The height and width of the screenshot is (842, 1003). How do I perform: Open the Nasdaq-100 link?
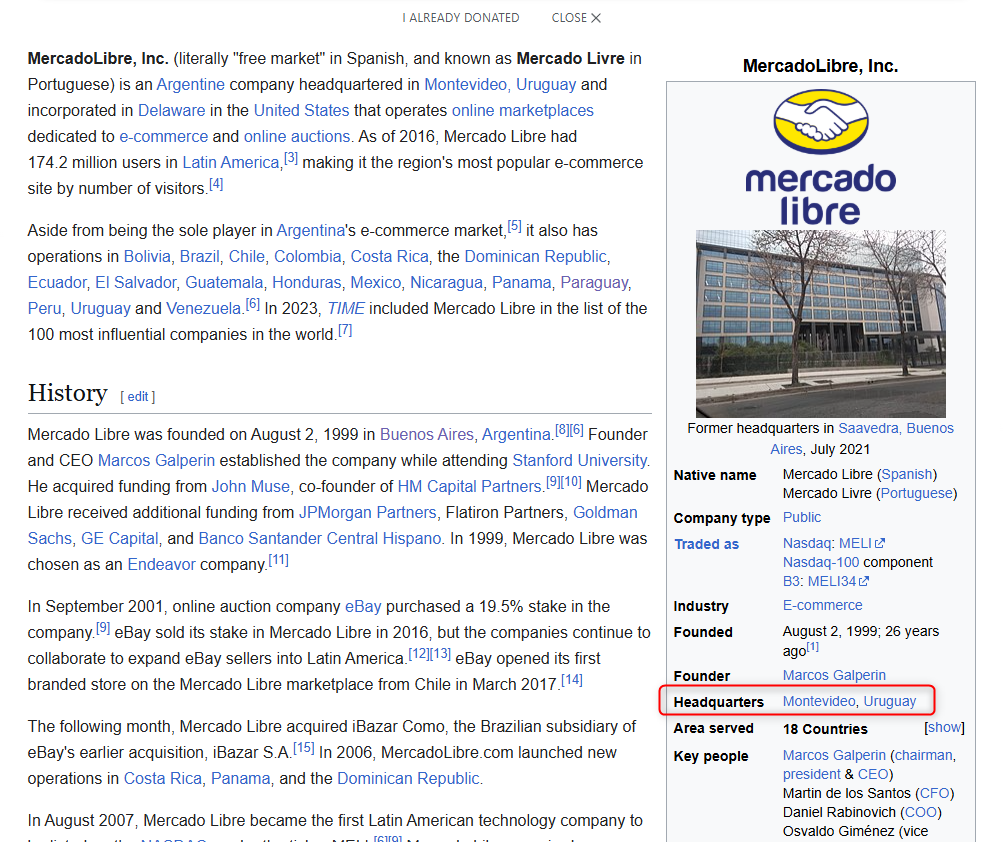pyautogui.click(x=821, y=562)
